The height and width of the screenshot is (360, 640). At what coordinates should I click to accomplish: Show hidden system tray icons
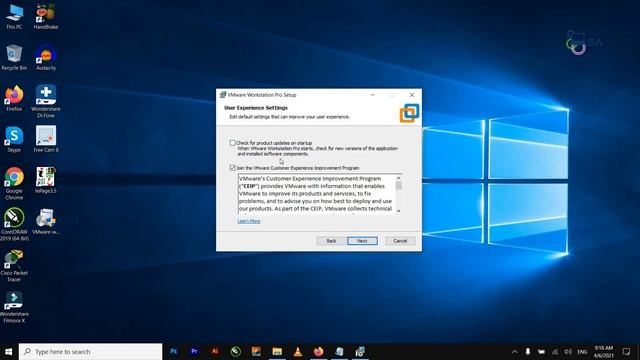click(x=515, y=351)
